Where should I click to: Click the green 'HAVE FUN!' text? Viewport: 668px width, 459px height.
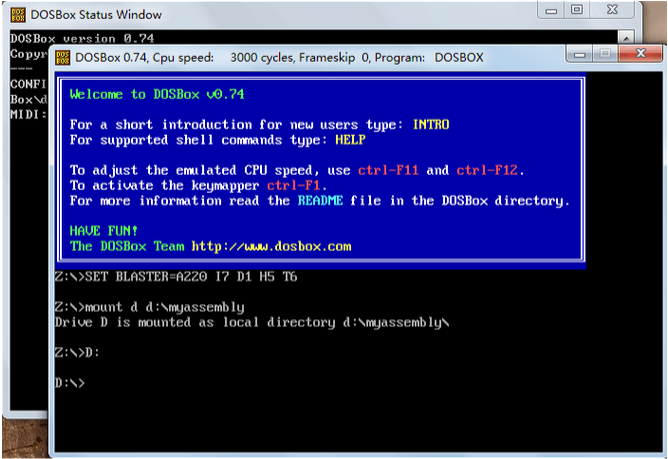104,231
